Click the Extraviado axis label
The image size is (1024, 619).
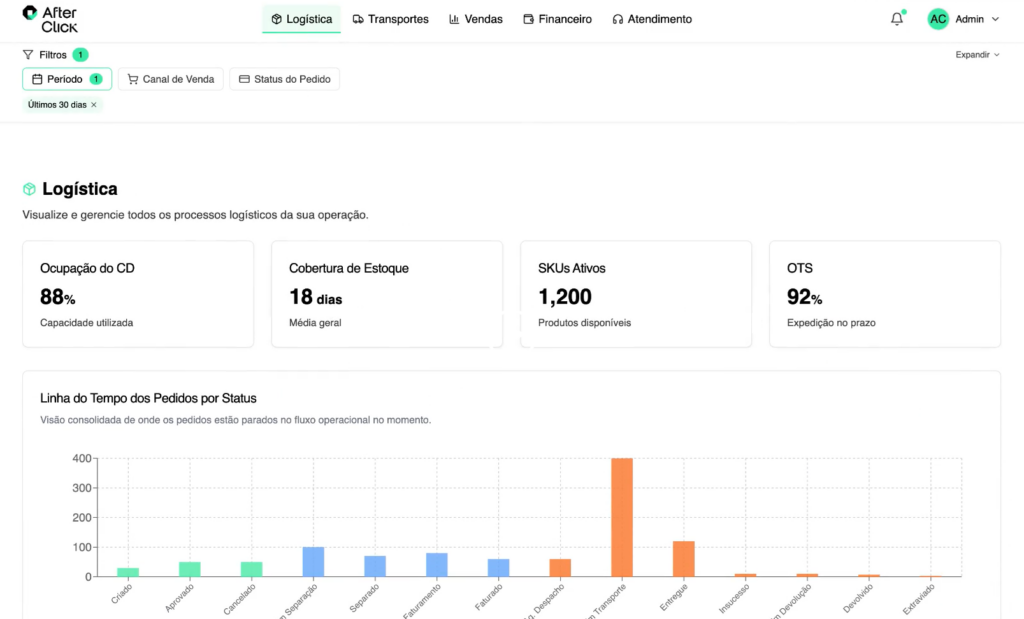click(919, 598)
